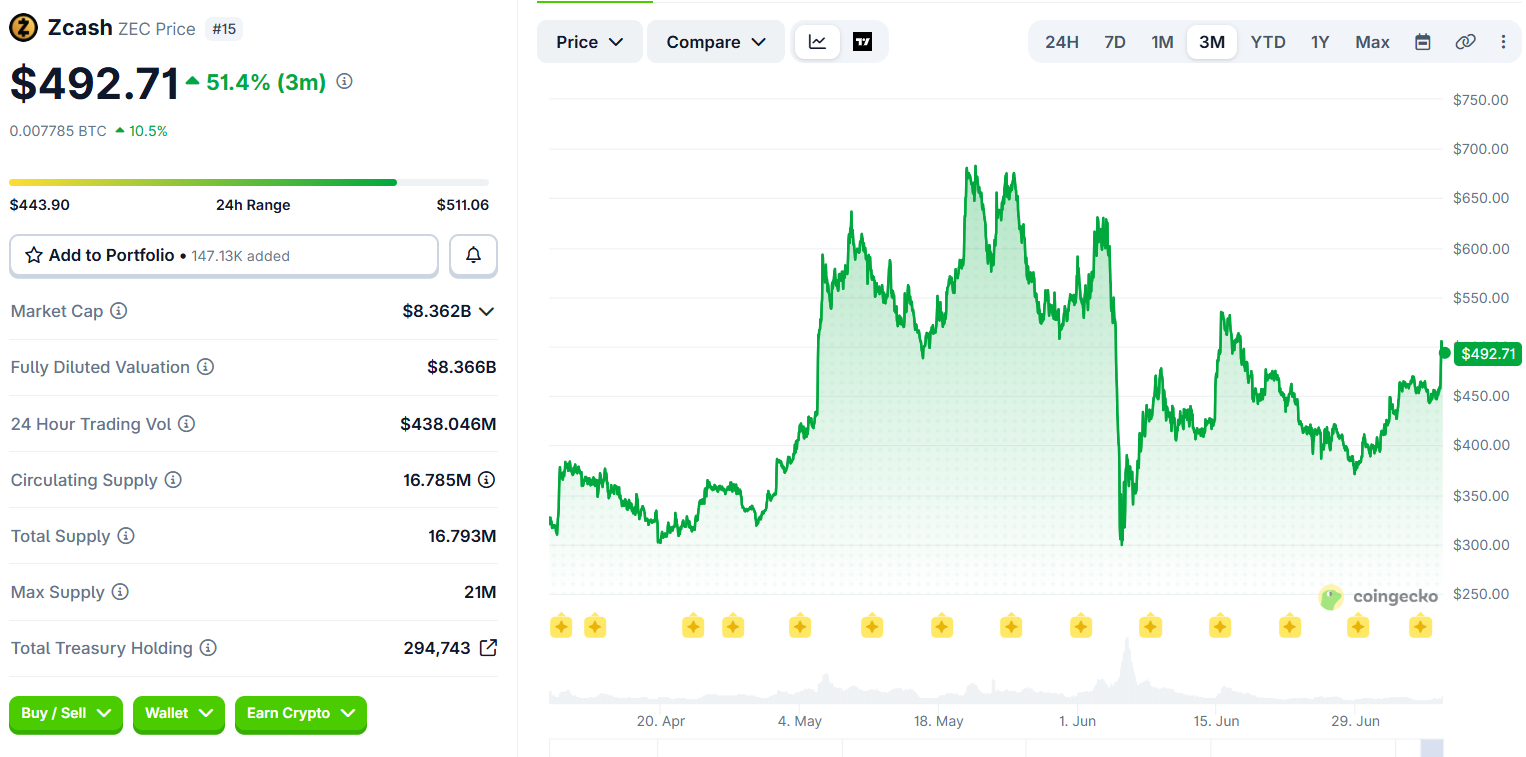
Task: Click the 18. May date axis label
Action: pyautogui.click(x=938, y=721)
